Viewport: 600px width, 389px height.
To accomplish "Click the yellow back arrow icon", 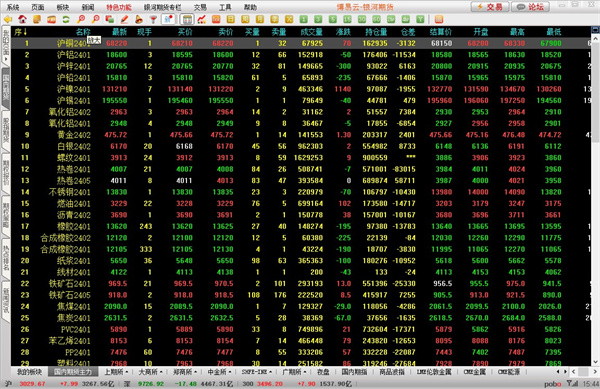I will (8, 19).
